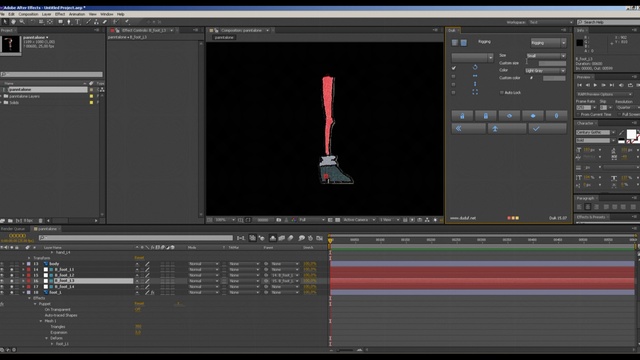Select the Eraser tool
The width and height of the screenshot is (640, 360).
tap(105, 22)
